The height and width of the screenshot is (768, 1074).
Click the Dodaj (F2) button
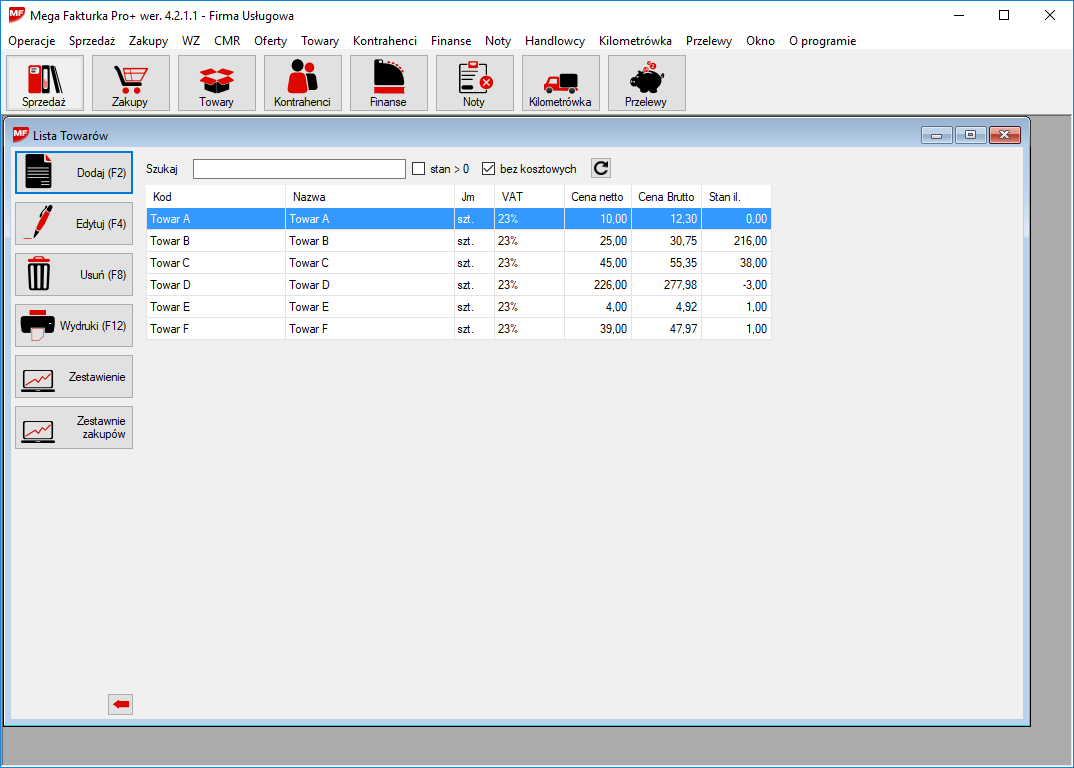tap(74, 172)
